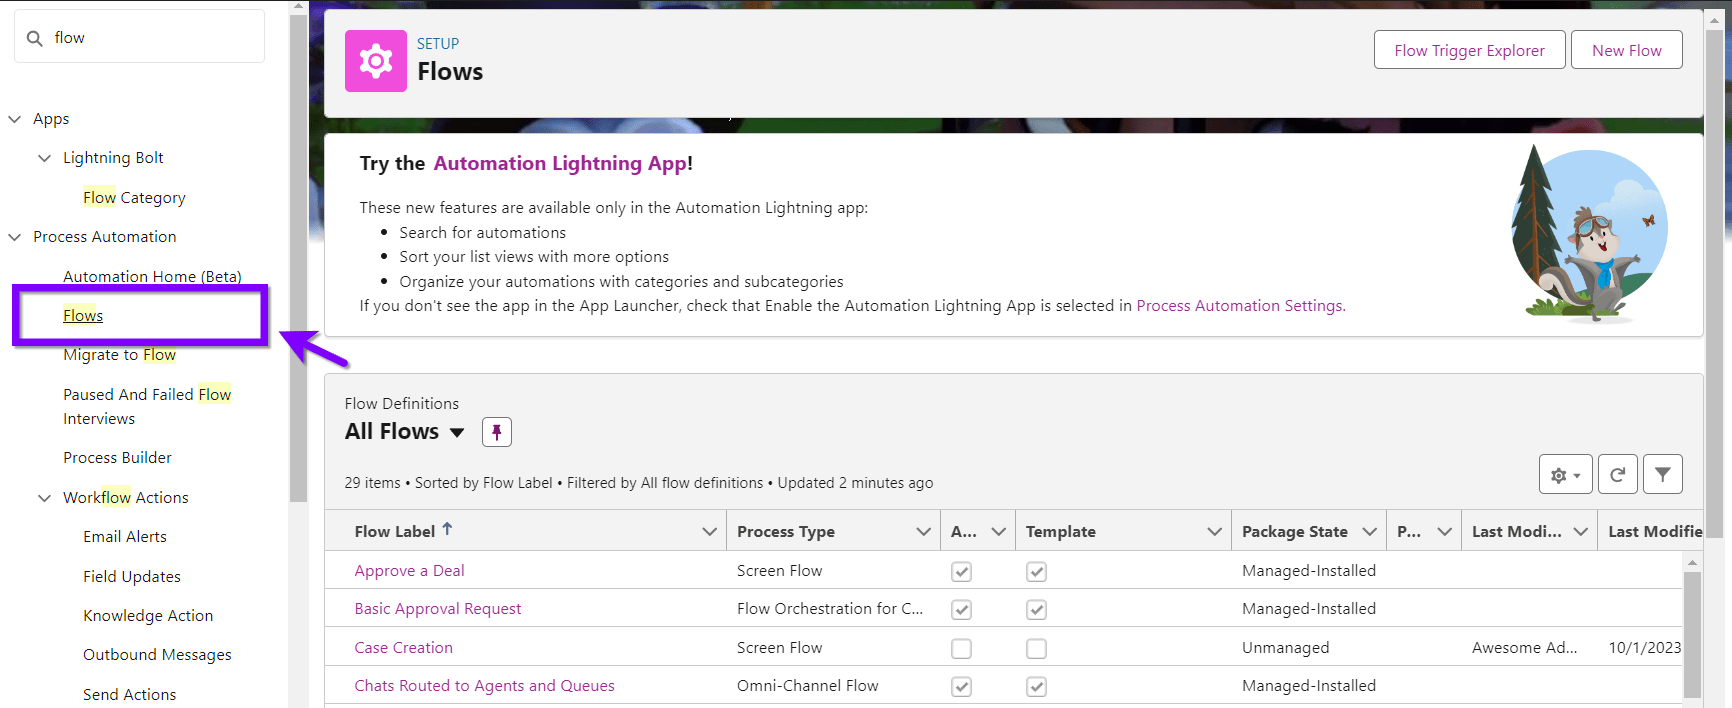Toggle Active checkbox for Case Creation
Viewport: 1732px width, 708px height.
[961, 649]
